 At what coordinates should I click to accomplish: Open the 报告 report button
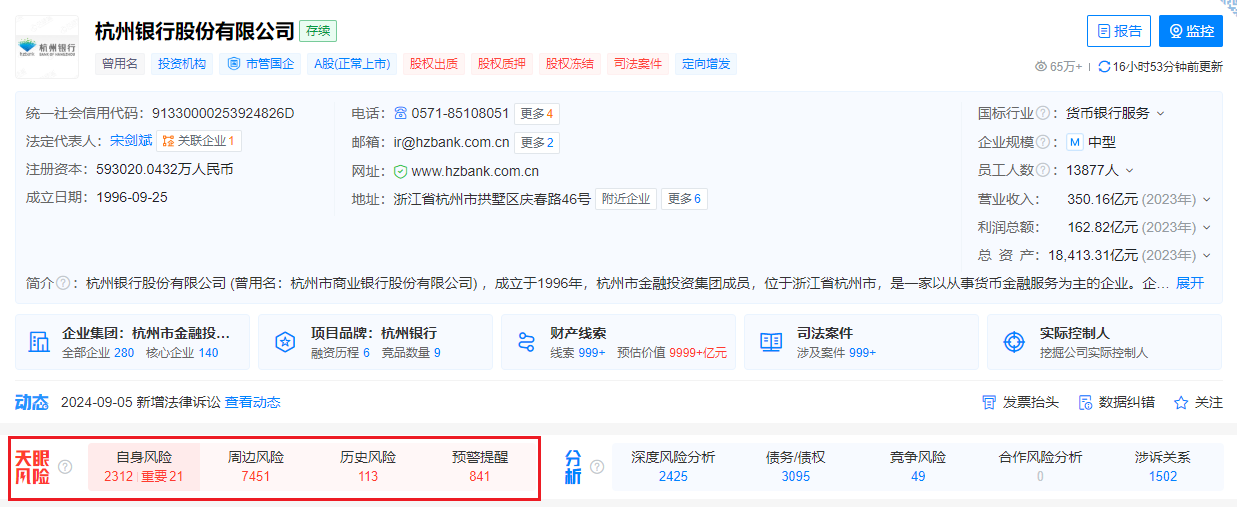coord(1119,31)
